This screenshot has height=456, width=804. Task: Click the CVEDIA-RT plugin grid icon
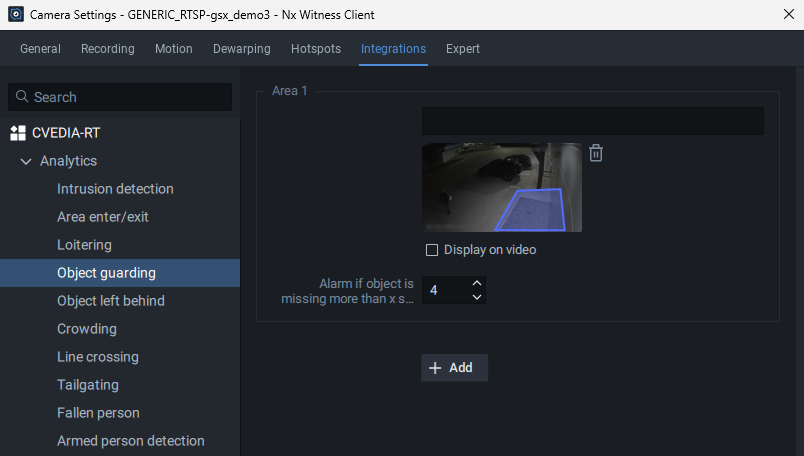pos(17,133)
